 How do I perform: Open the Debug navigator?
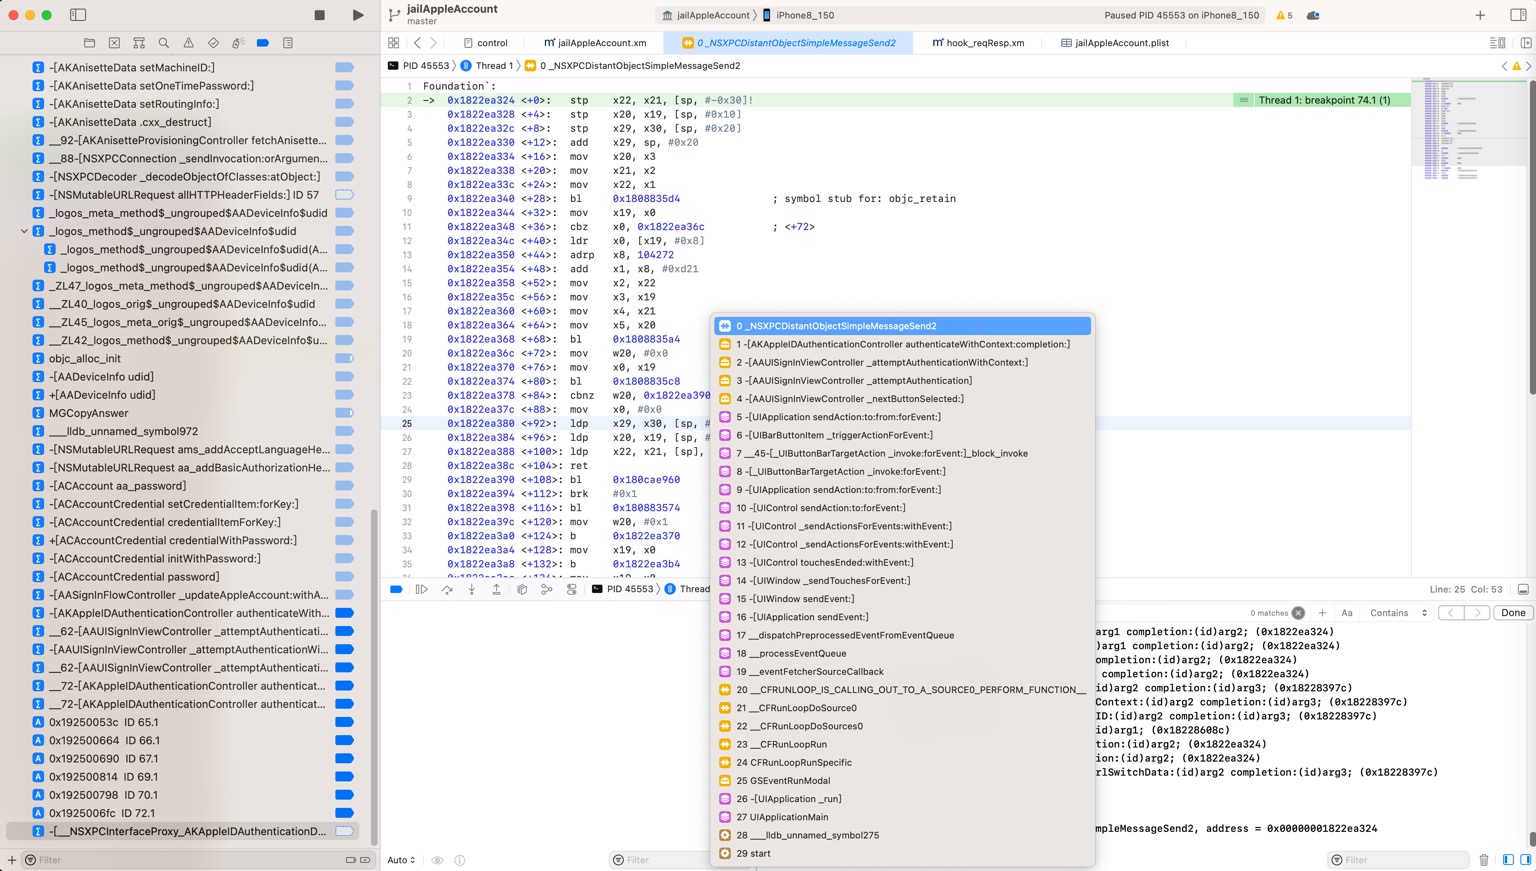point(238,43)
